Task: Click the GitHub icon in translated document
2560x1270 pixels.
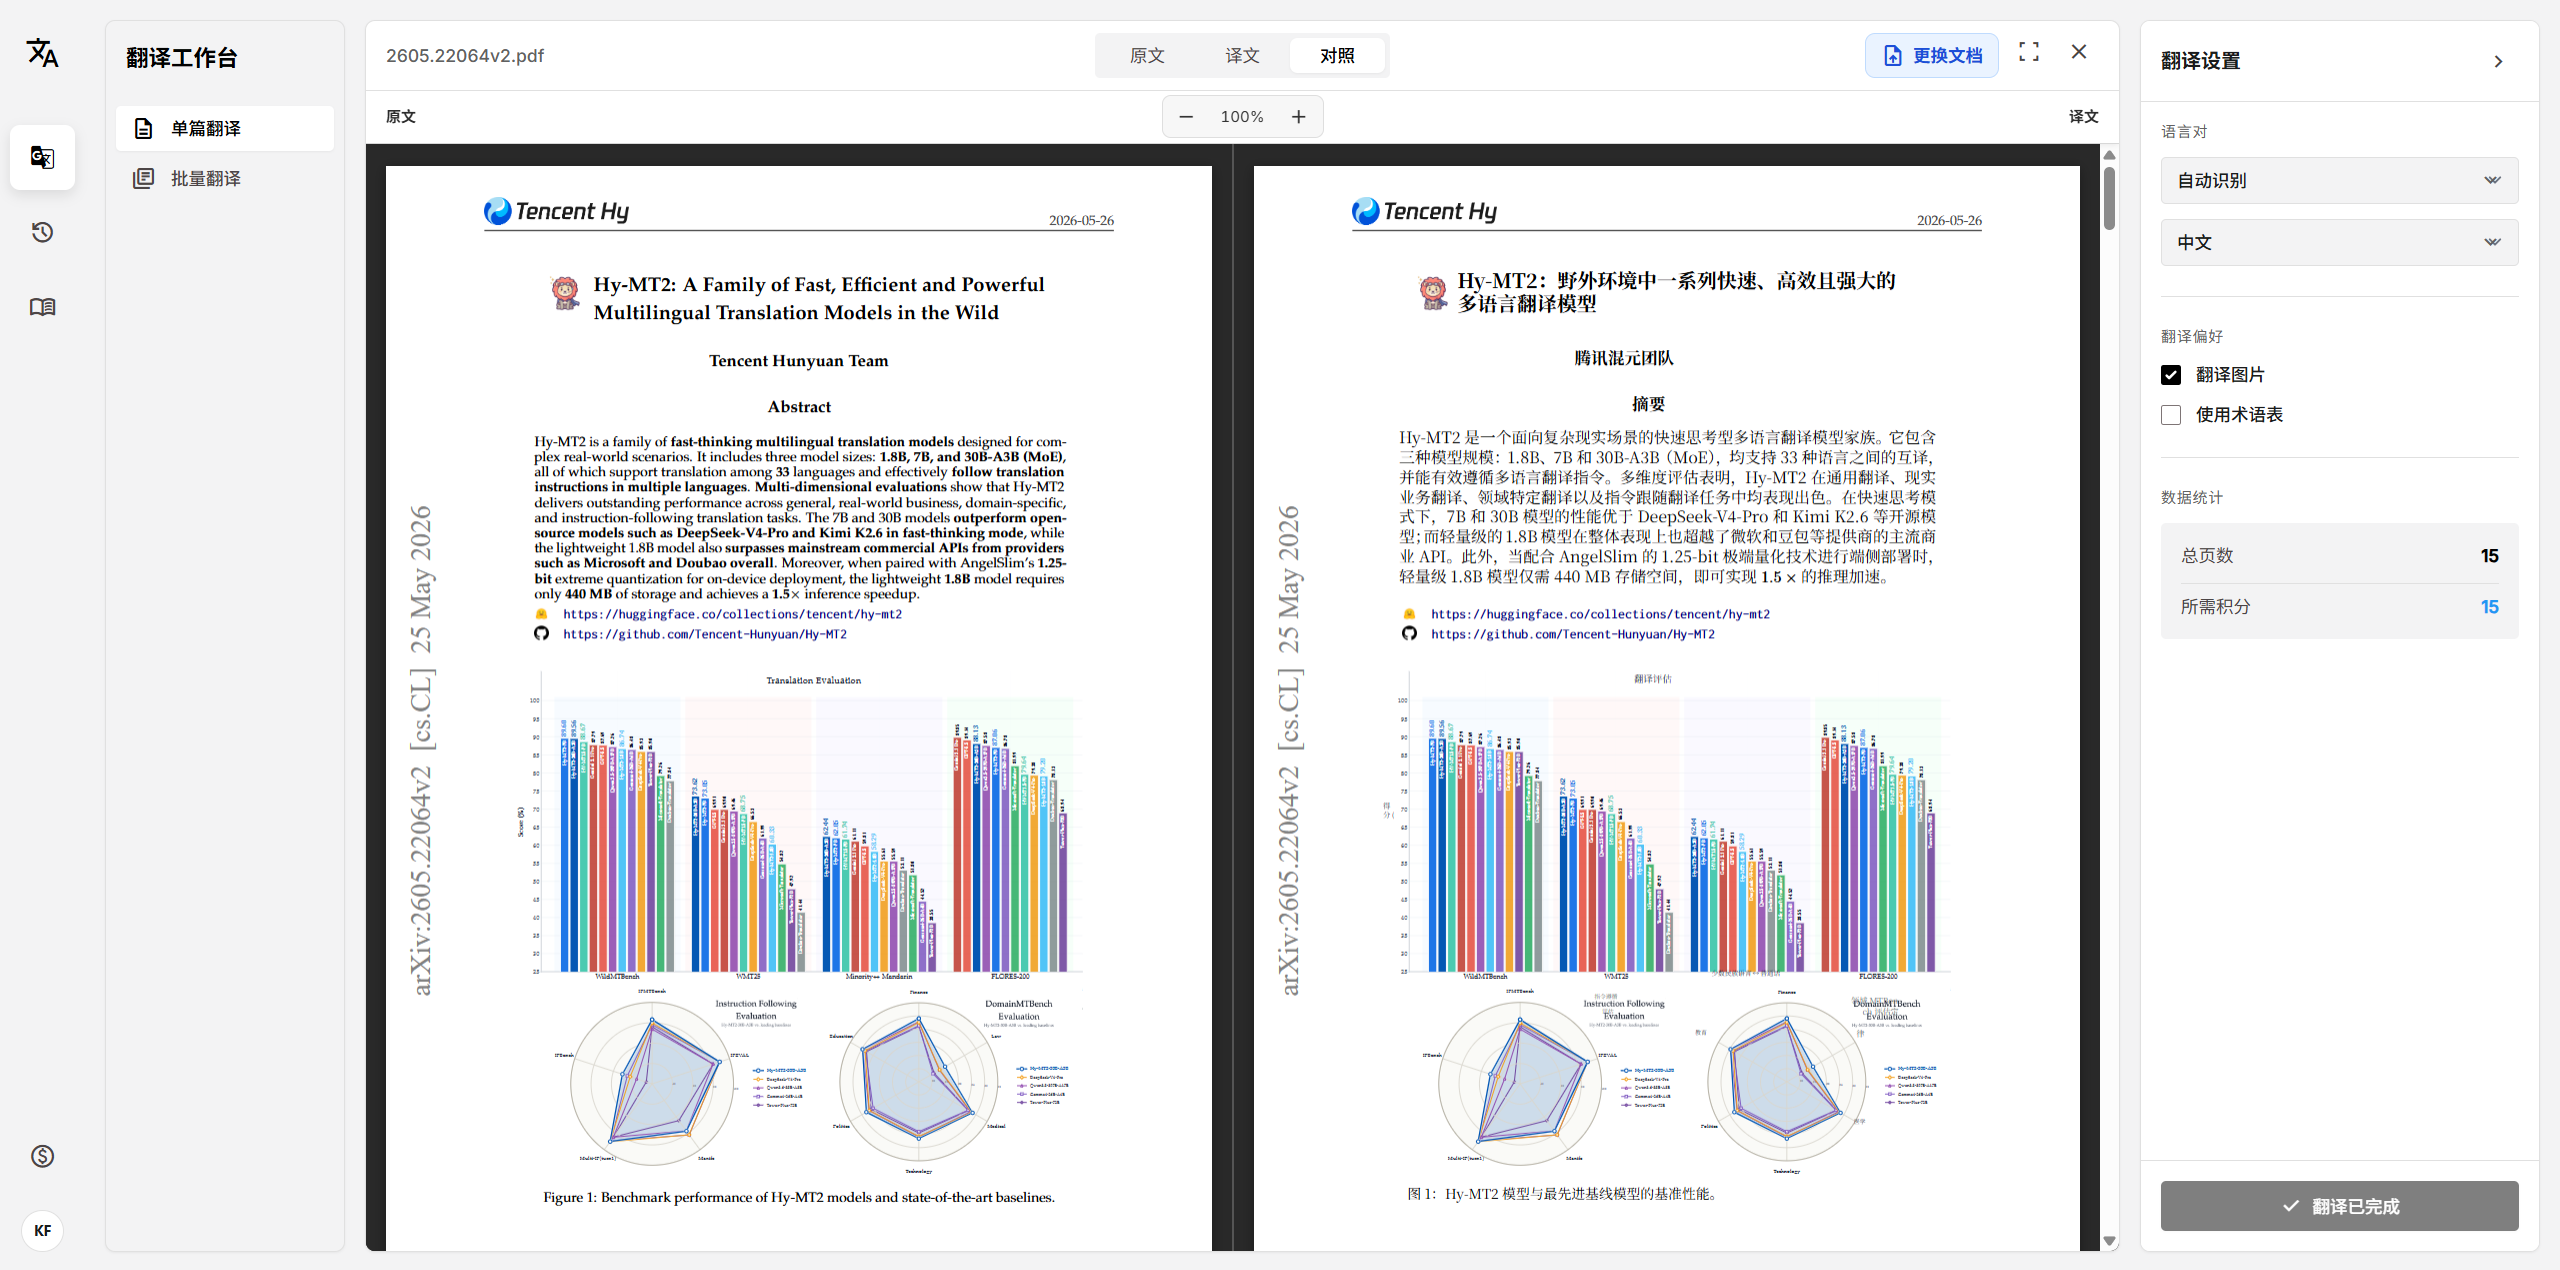Action: [x=1410, y=634]
